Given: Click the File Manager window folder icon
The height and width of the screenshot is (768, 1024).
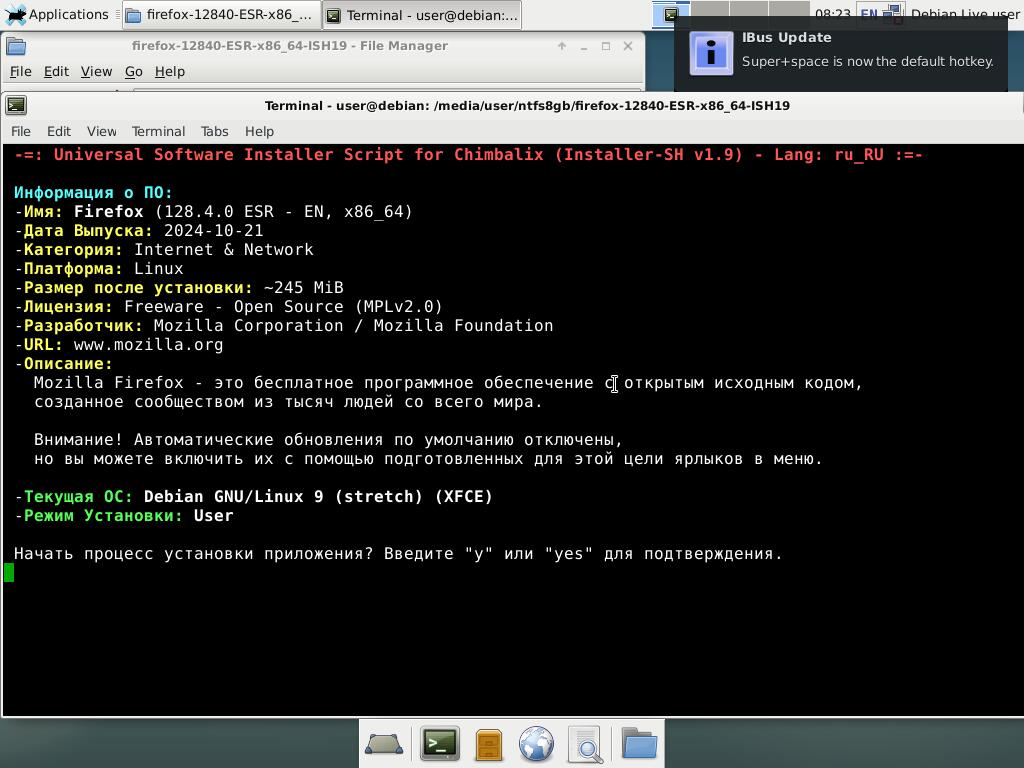Looking at the screenshot, I should click(16, 46).
